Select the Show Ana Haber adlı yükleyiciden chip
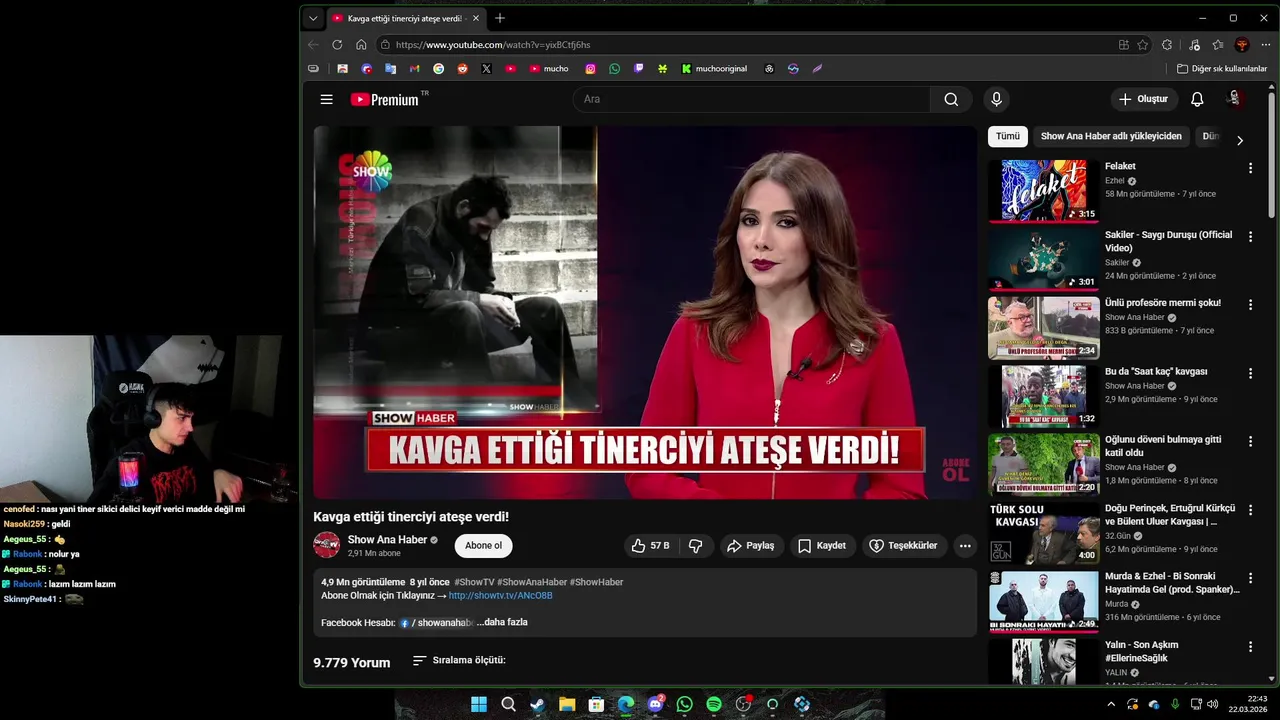The height and width of the screenshot is (720, 1280). pos(1111,136)
